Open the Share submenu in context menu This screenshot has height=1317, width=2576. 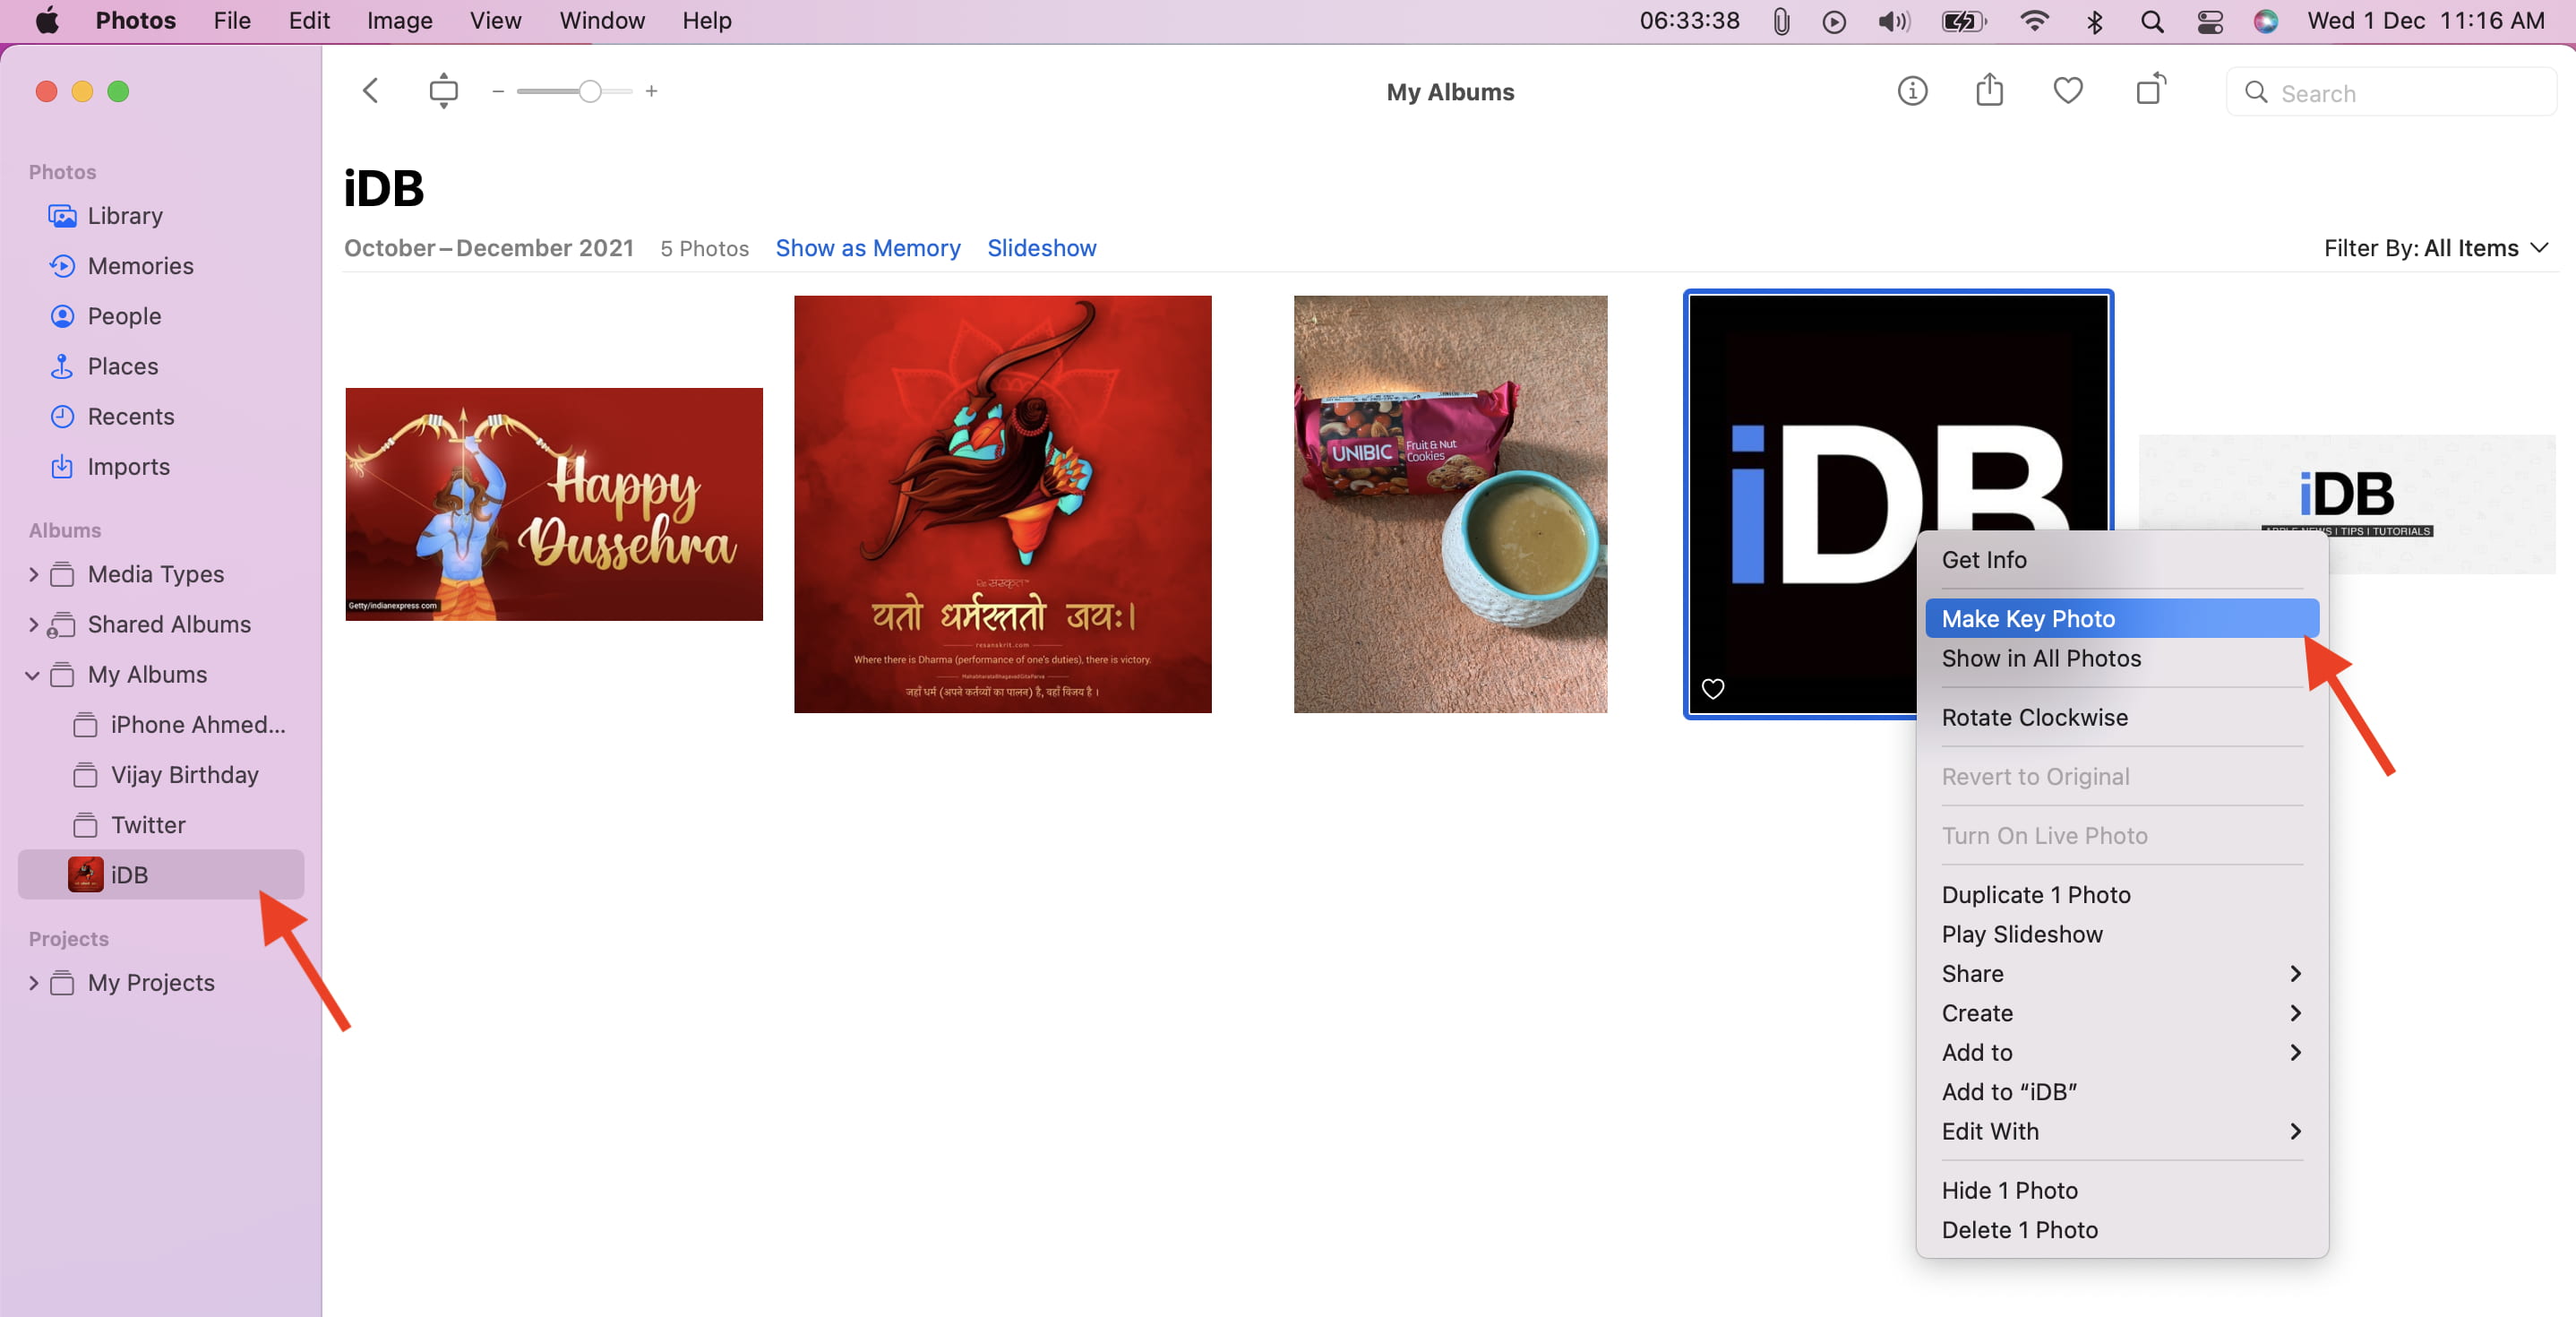[x=2121, y=973]
